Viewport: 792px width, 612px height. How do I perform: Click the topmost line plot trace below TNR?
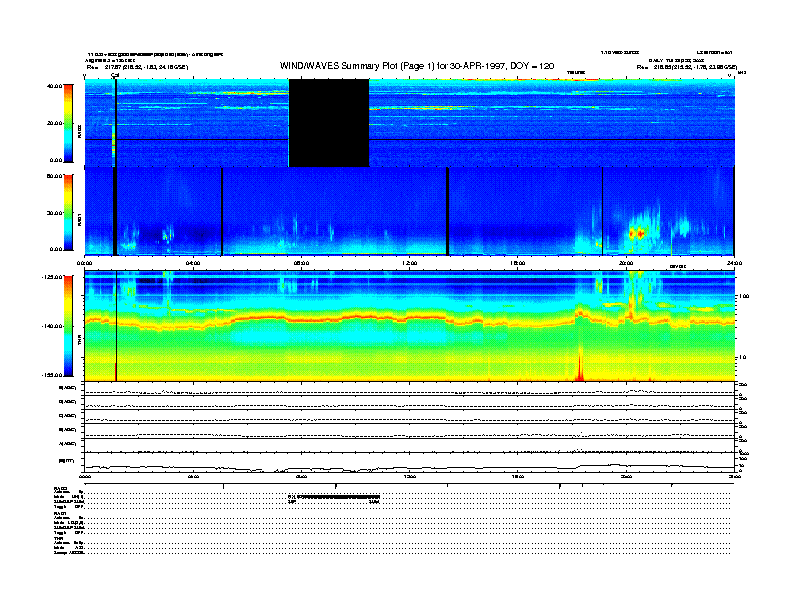(409, 391)
